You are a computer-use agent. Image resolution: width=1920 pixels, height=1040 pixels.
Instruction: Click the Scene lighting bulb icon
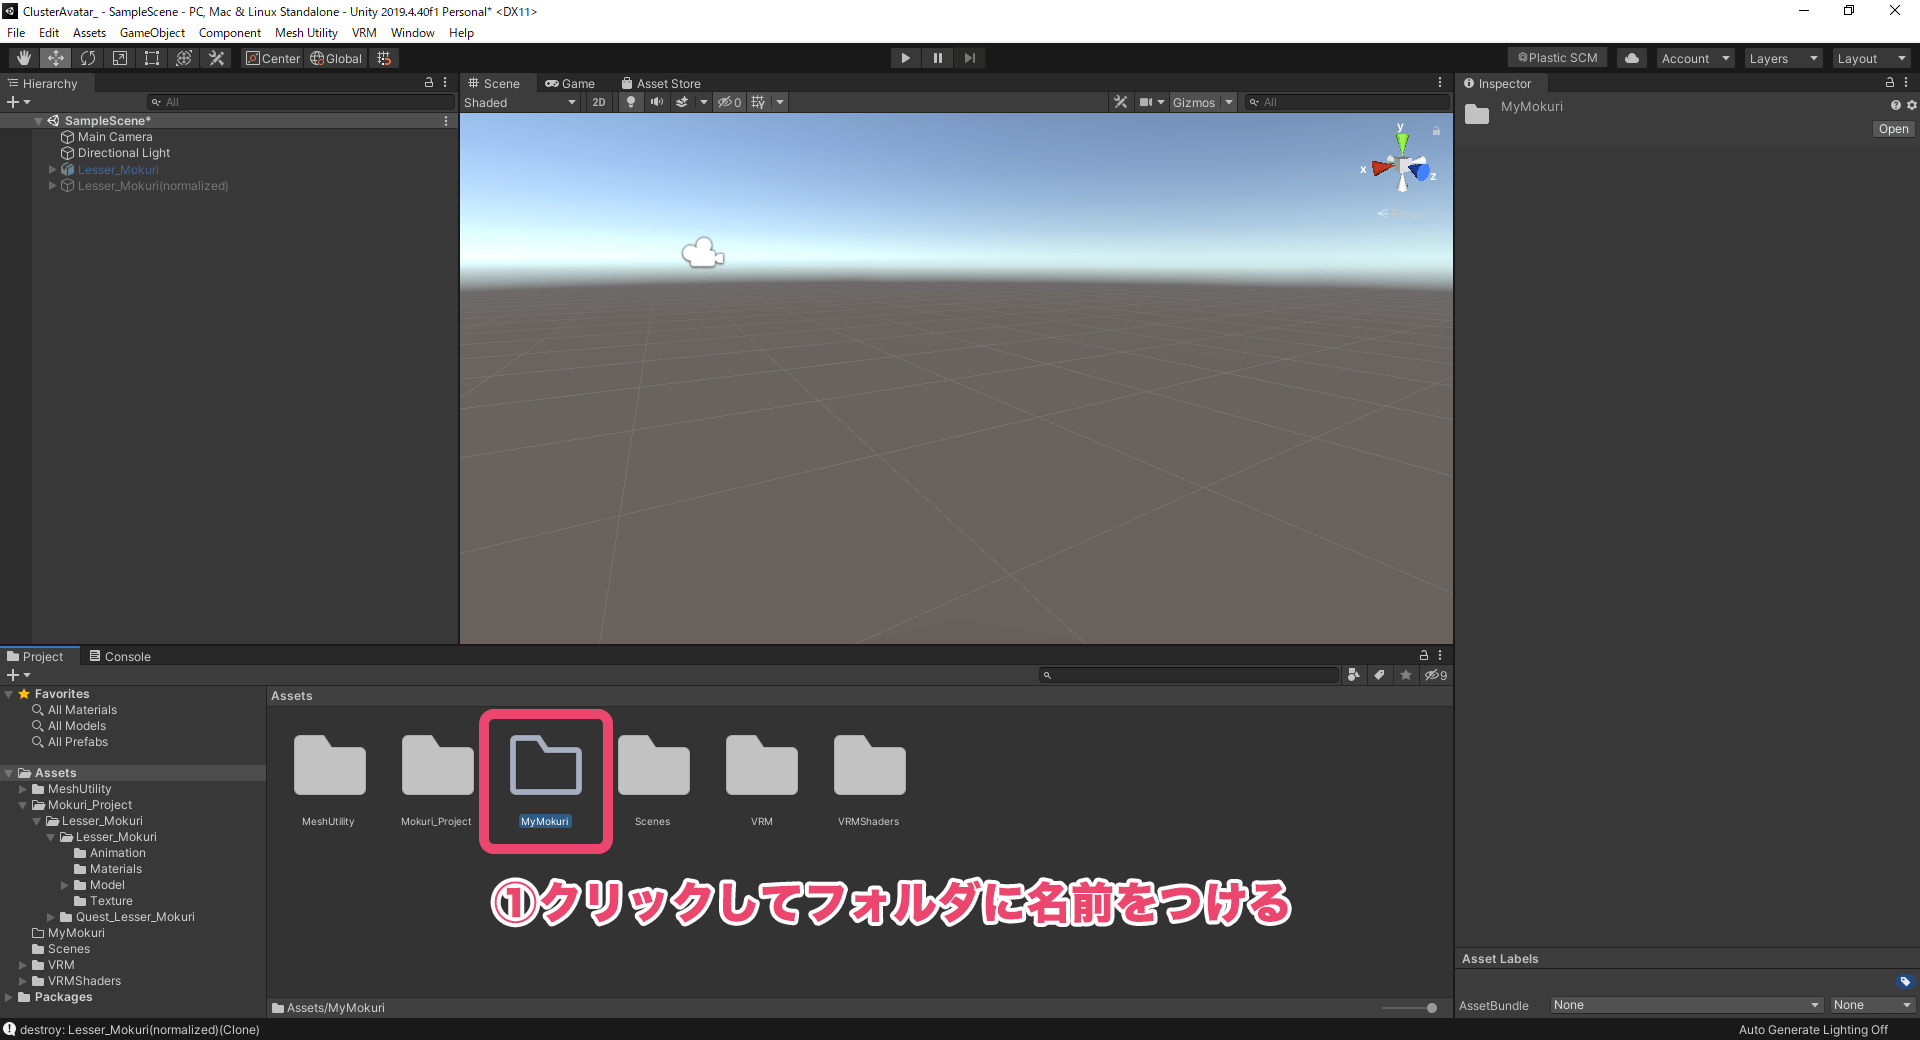point(631,102)
